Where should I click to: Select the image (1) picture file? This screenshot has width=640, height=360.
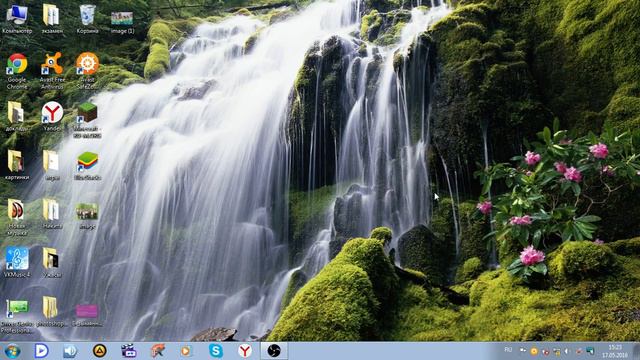122,22
